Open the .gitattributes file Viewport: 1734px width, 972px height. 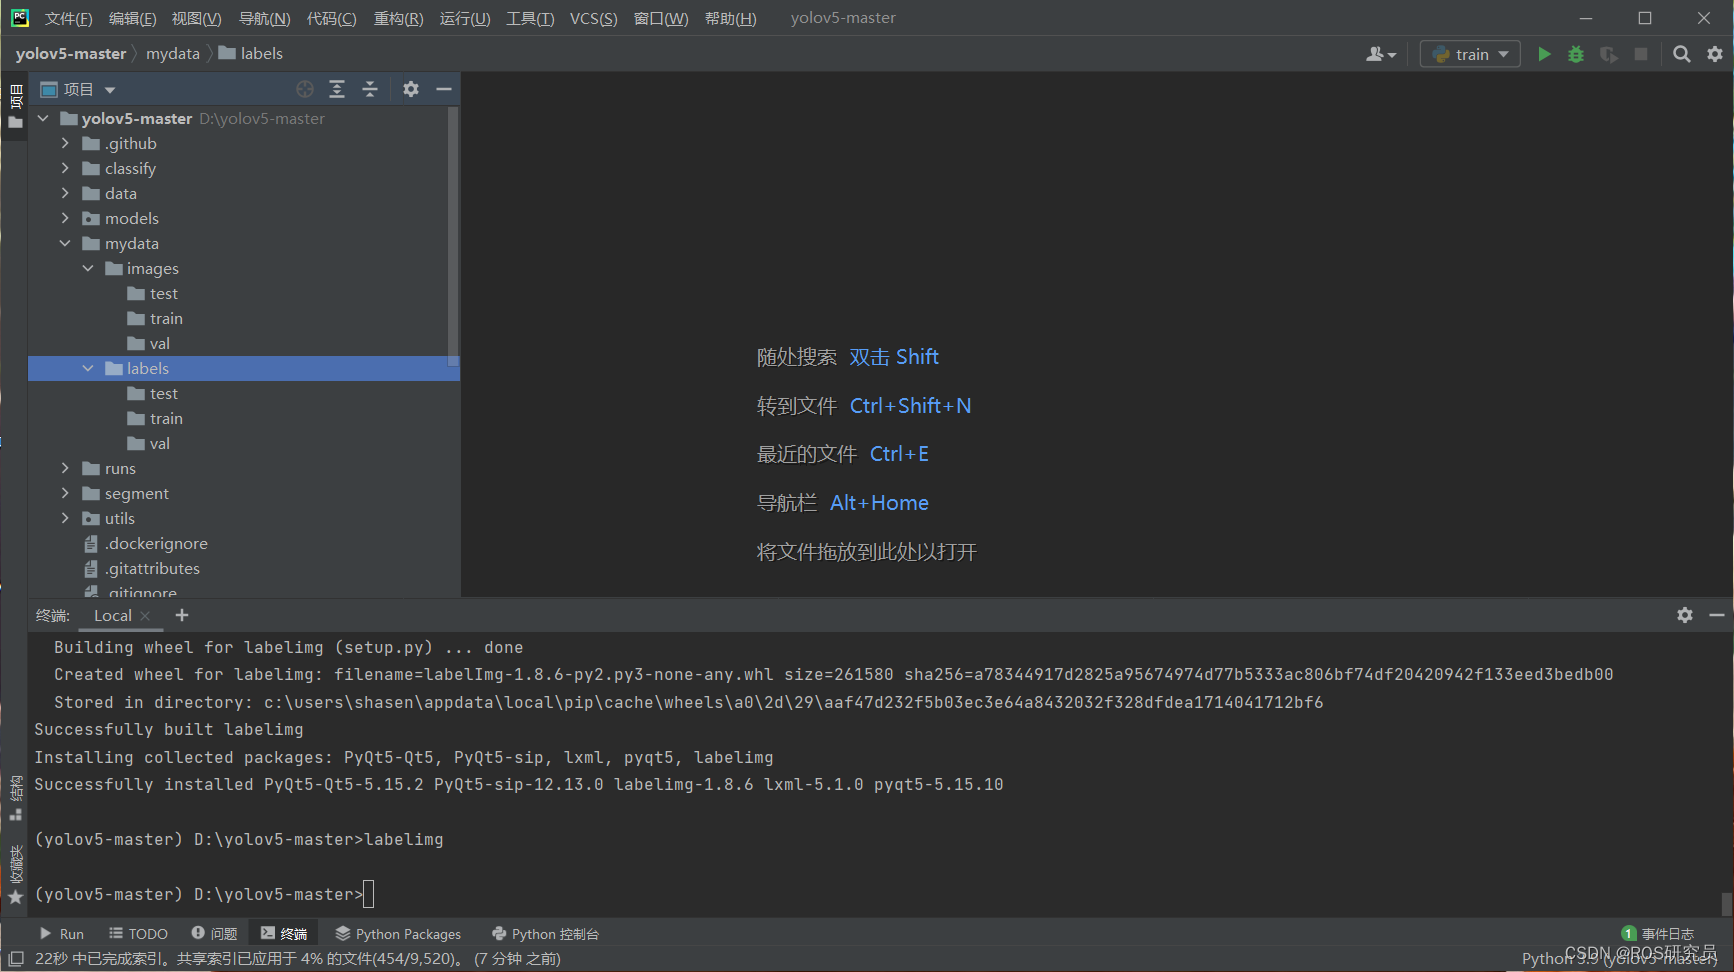click(x=152, y=568)
